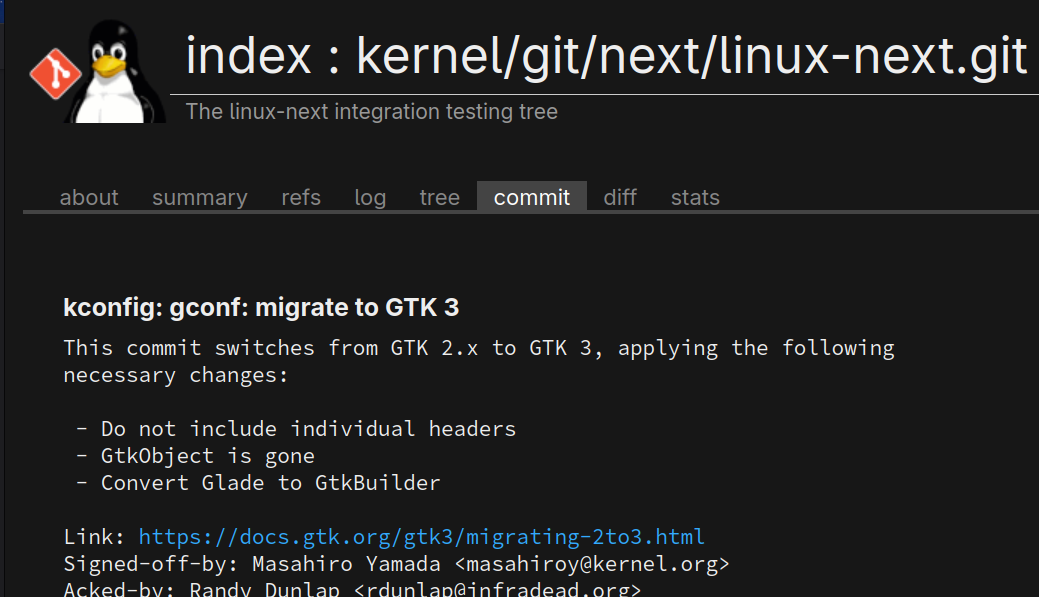Open the refs tab
Screen dimensions: 1039x597
[x=301, y=197]
